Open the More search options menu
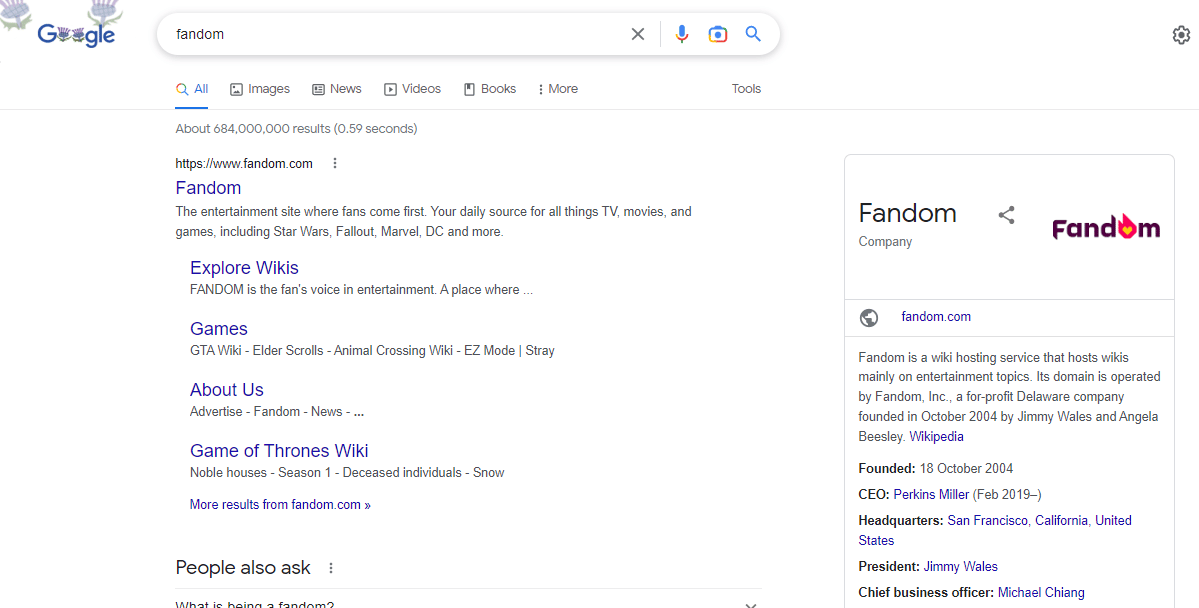Viewport: 1199px width, 608px height. pyautogui.click(x=557, y=89)
